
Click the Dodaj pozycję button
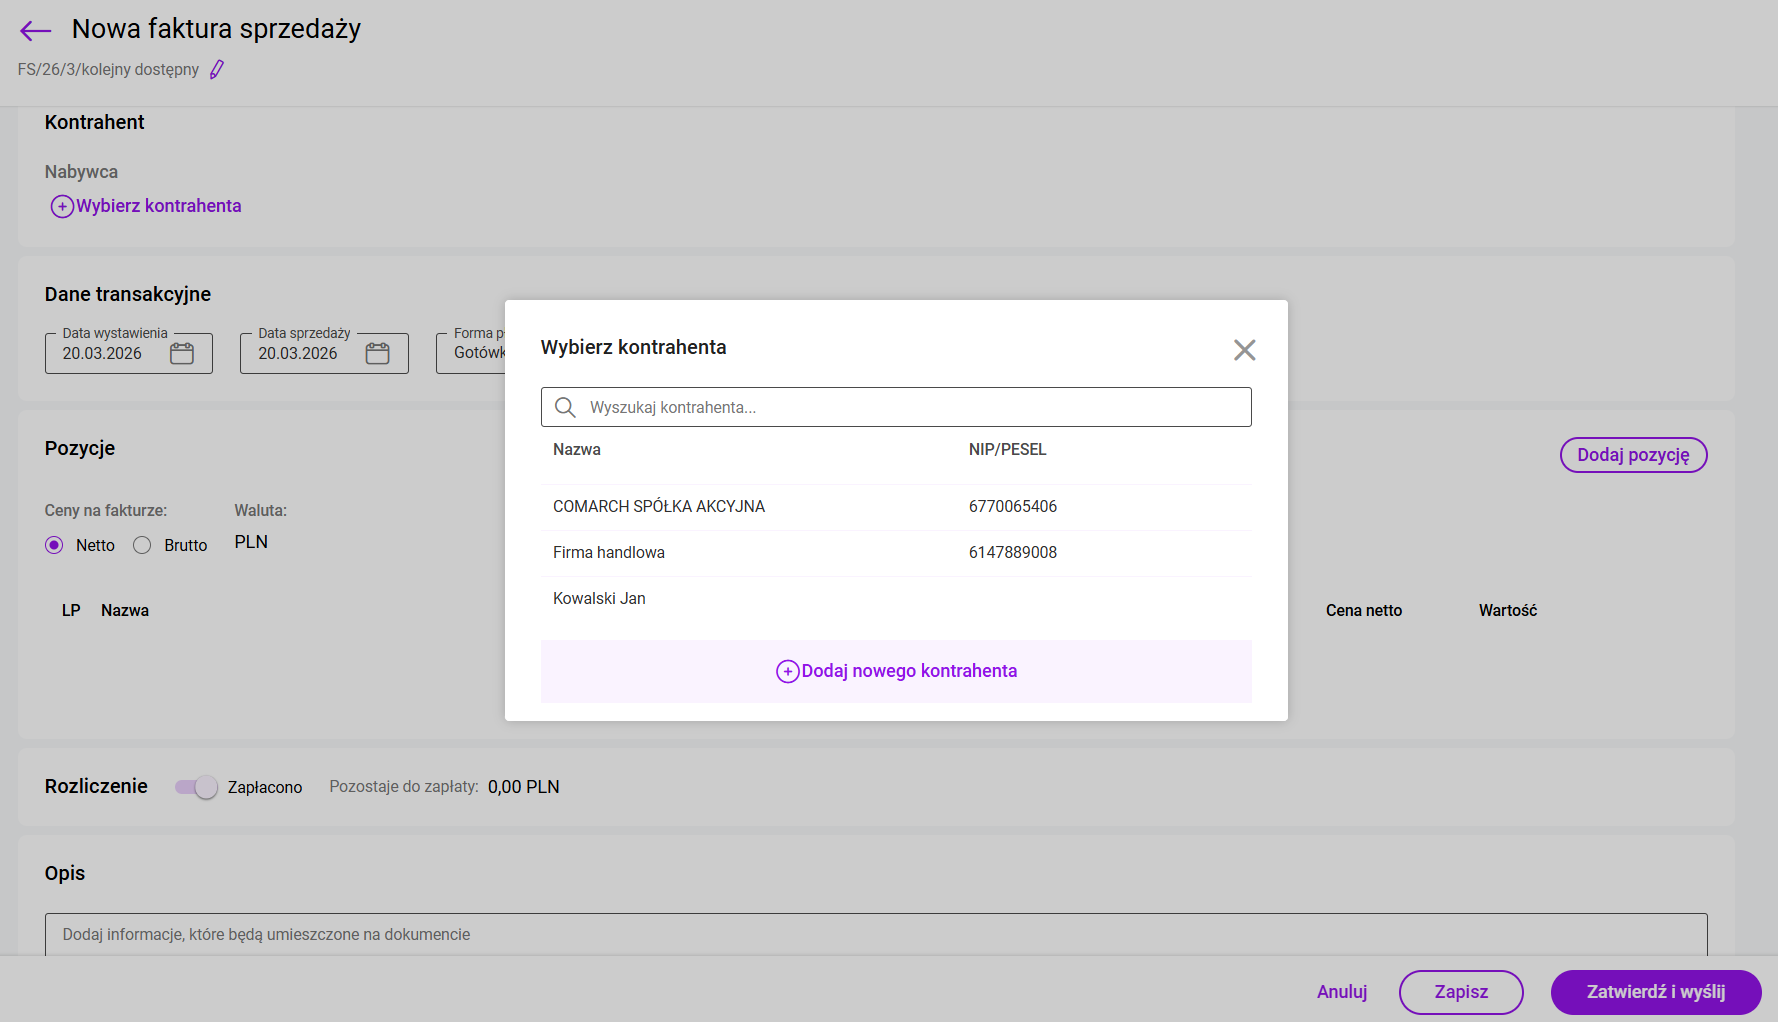[1633, 455]
